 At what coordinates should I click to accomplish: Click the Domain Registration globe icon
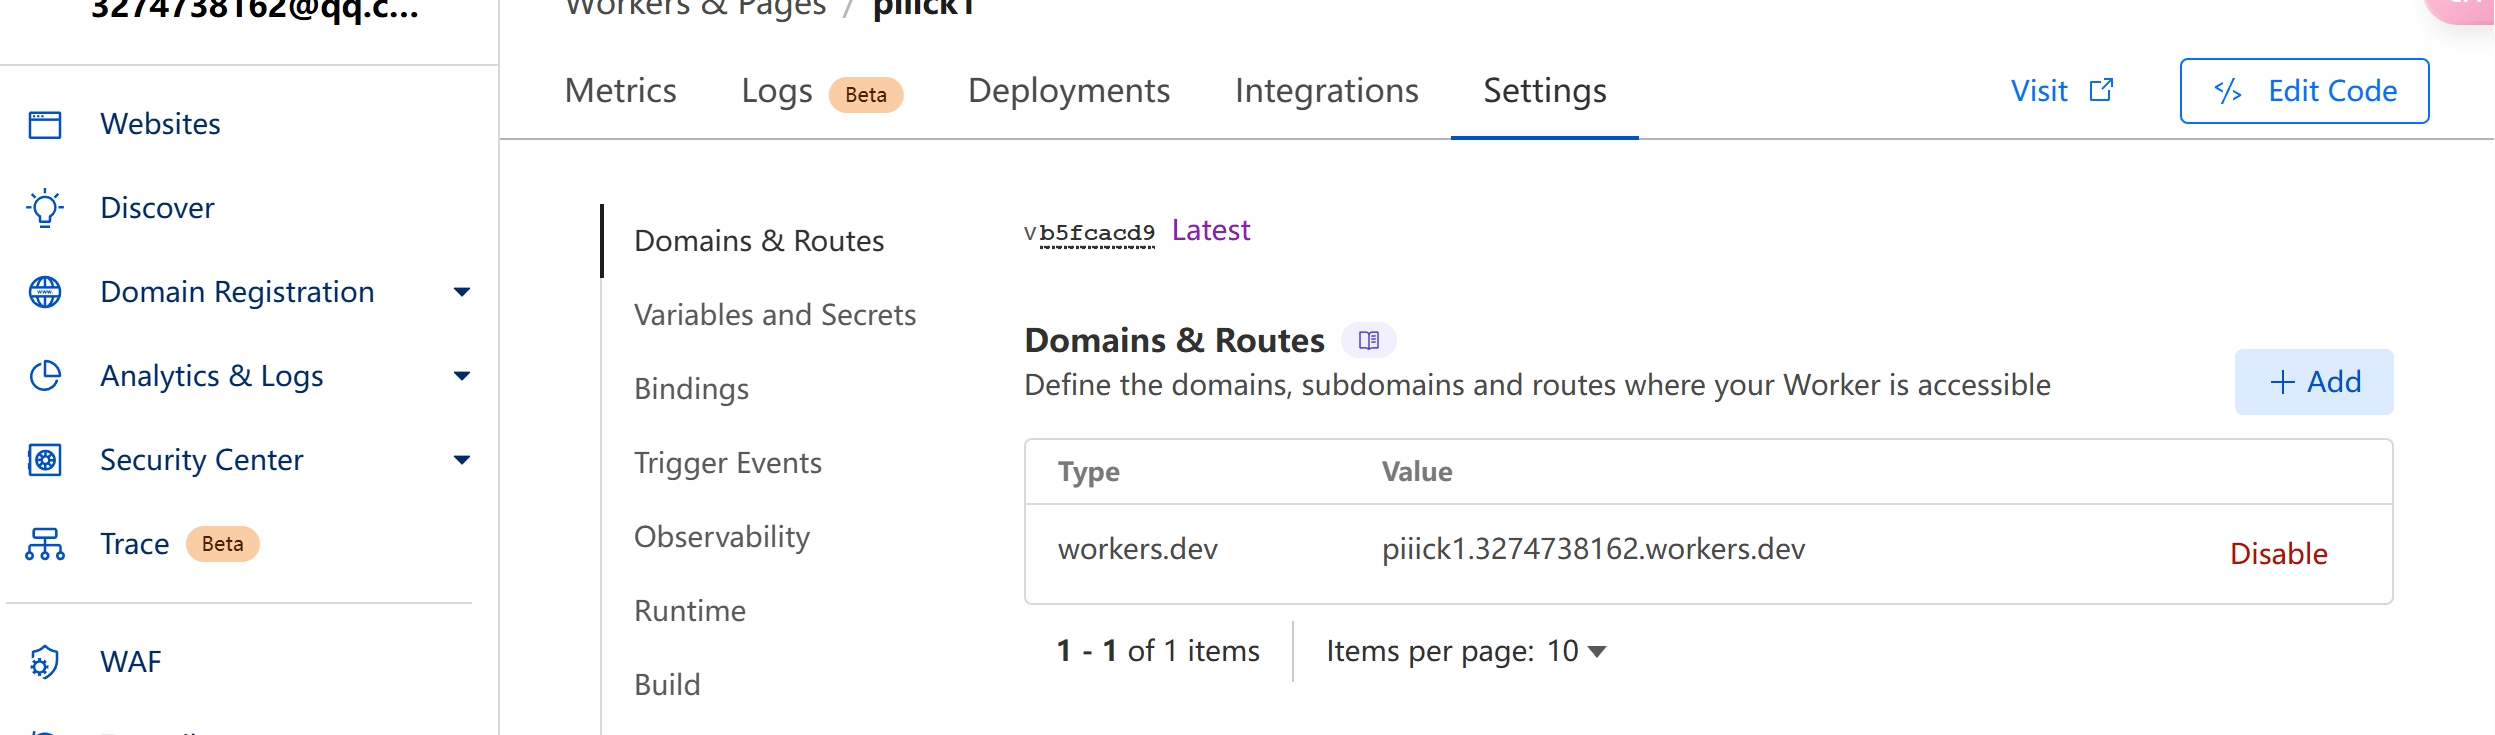click(x=45, y=292)
